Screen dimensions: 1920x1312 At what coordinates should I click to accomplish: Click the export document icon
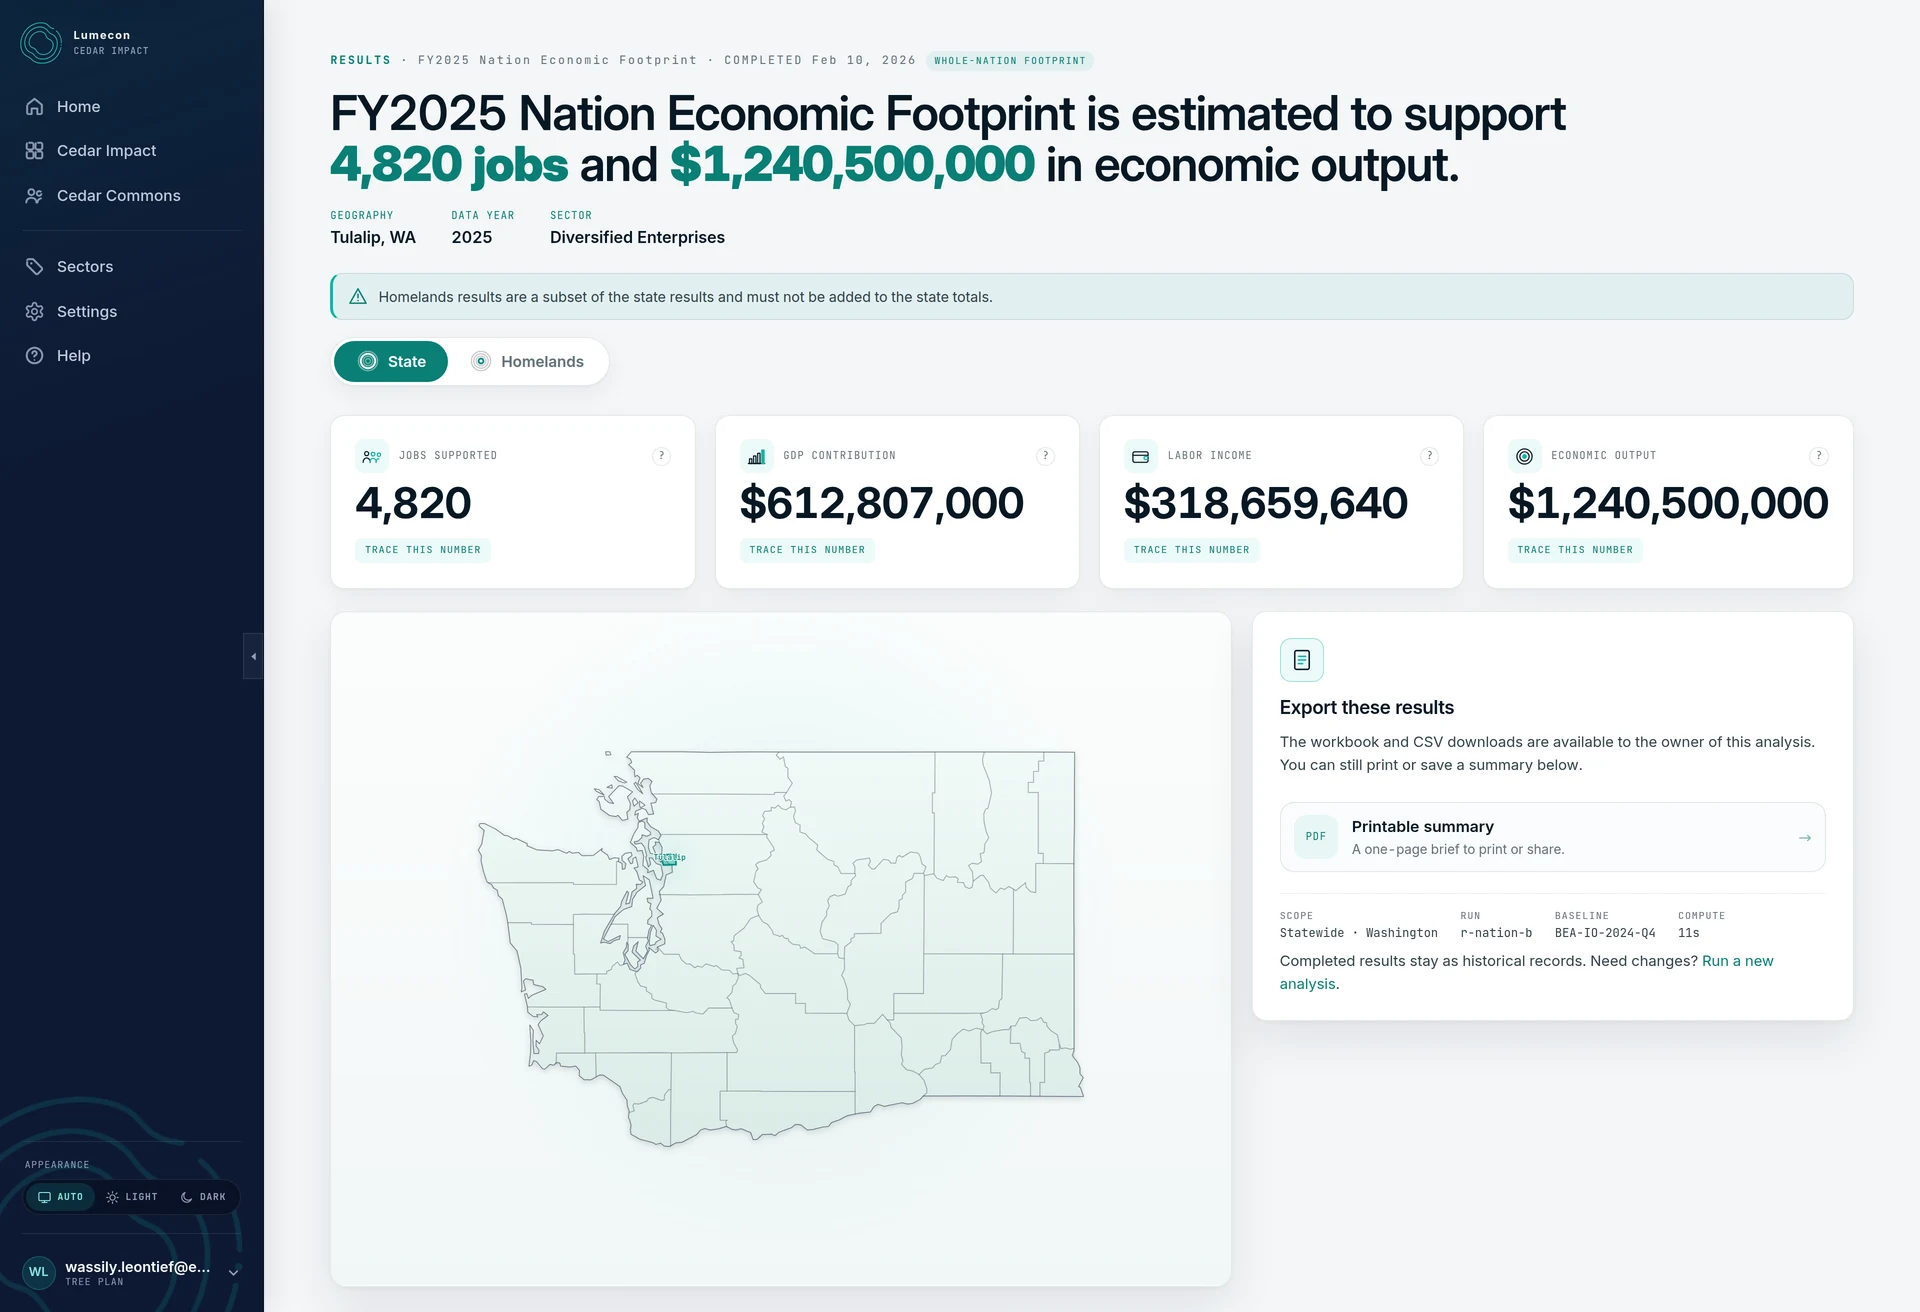click(1302, 660)
